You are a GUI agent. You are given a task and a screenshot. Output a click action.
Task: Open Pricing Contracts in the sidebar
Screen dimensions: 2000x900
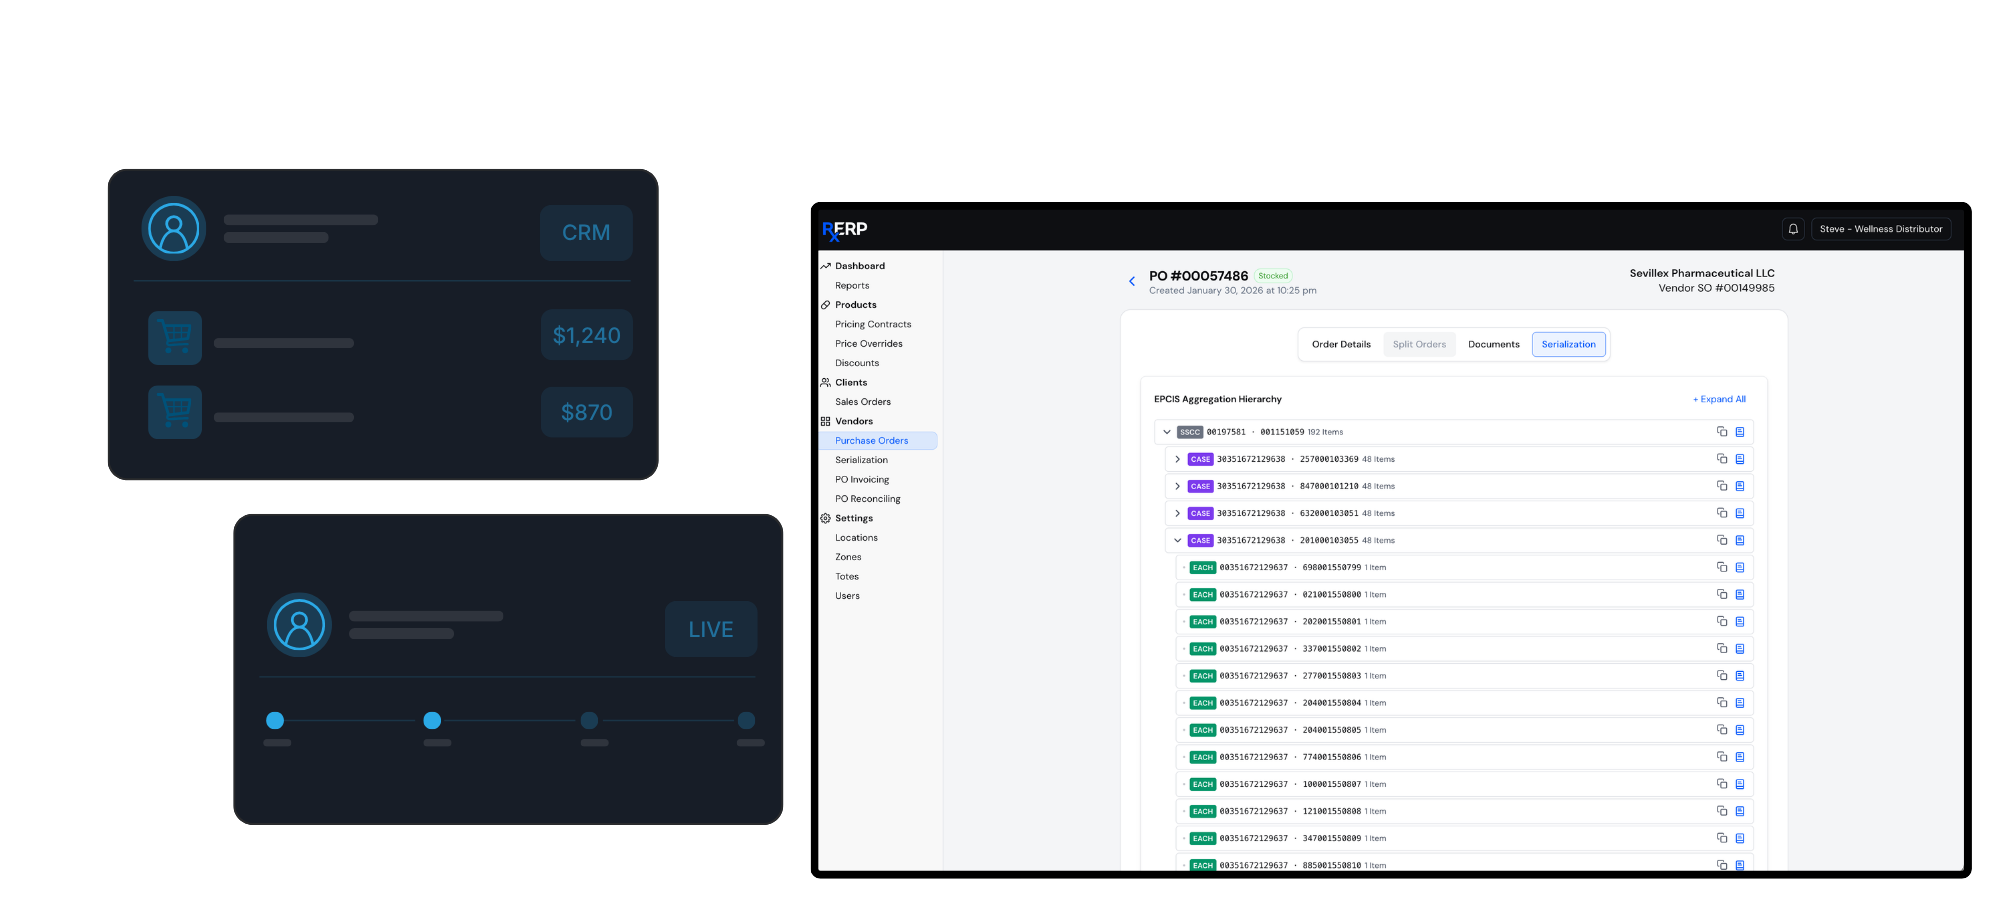(x=873, y=324)
